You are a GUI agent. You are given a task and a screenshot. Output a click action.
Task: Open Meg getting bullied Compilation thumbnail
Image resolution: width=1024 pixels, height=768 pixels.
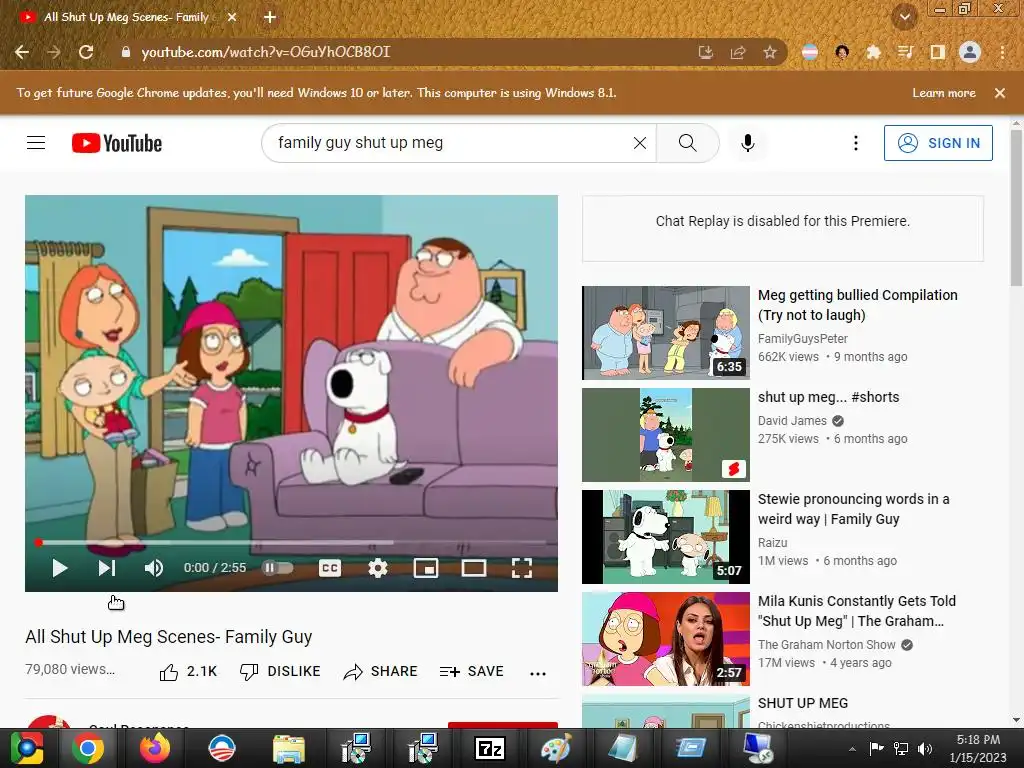(x=665, y=332)
